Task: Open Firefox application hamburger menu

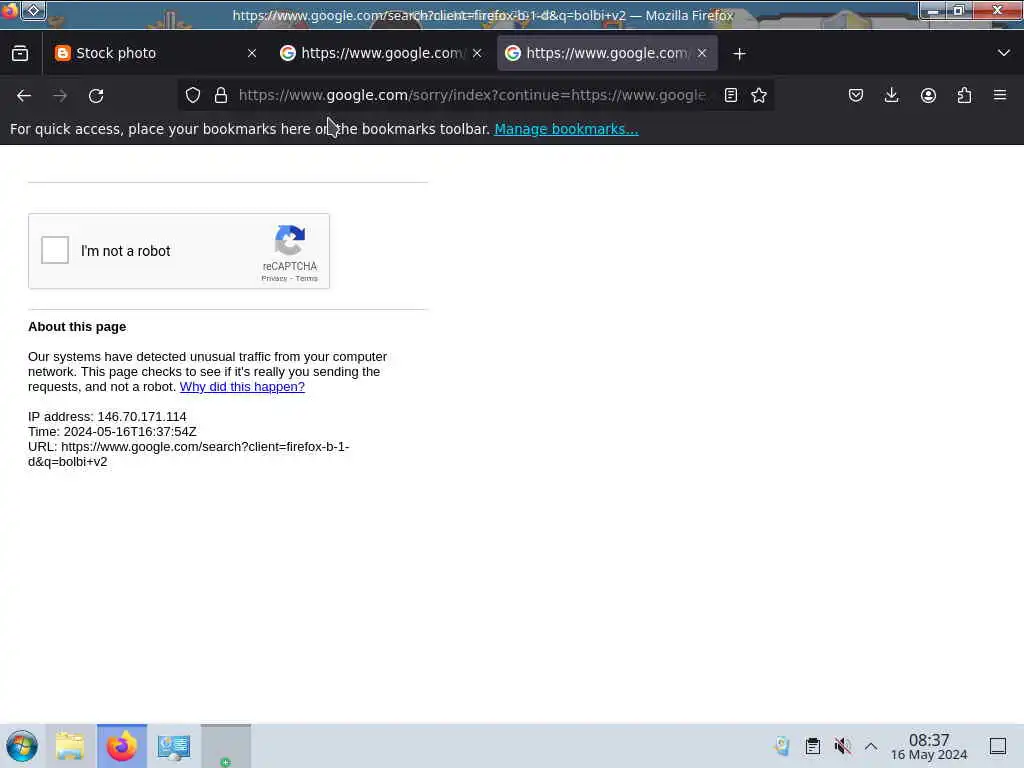Action: click(1000, 95)
